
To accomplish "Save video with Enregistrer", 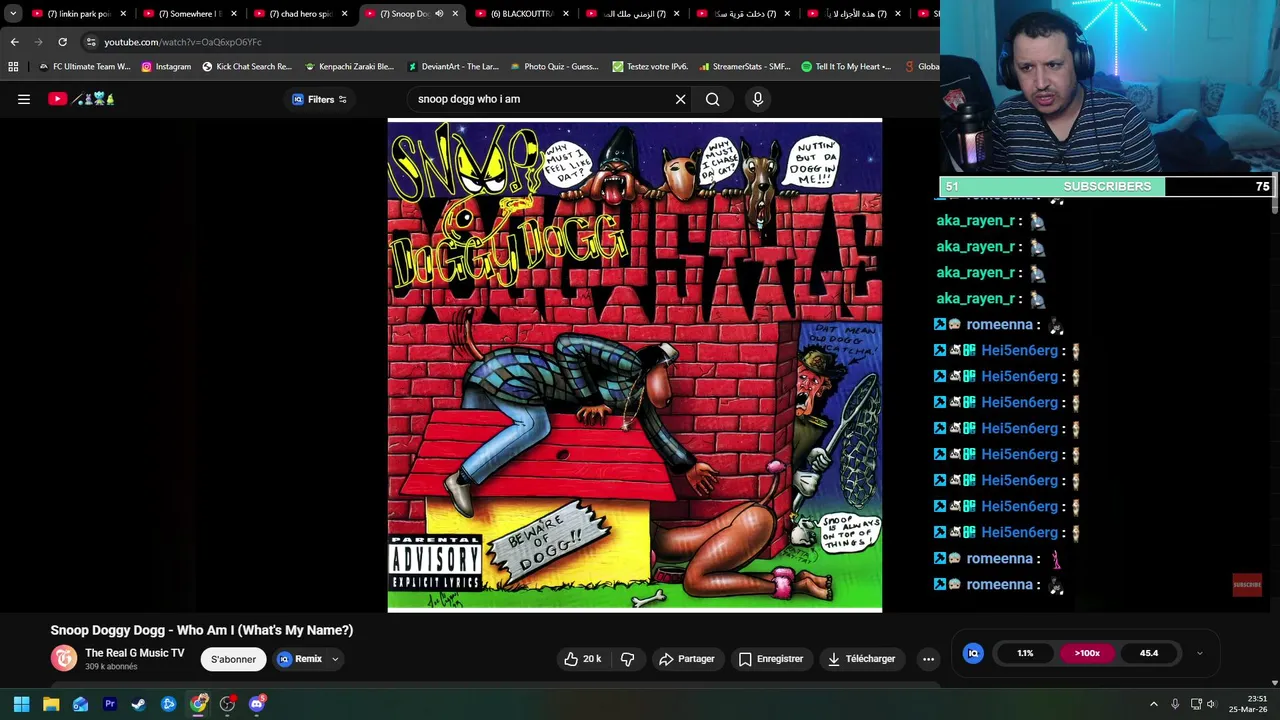I will pos(771,659).
